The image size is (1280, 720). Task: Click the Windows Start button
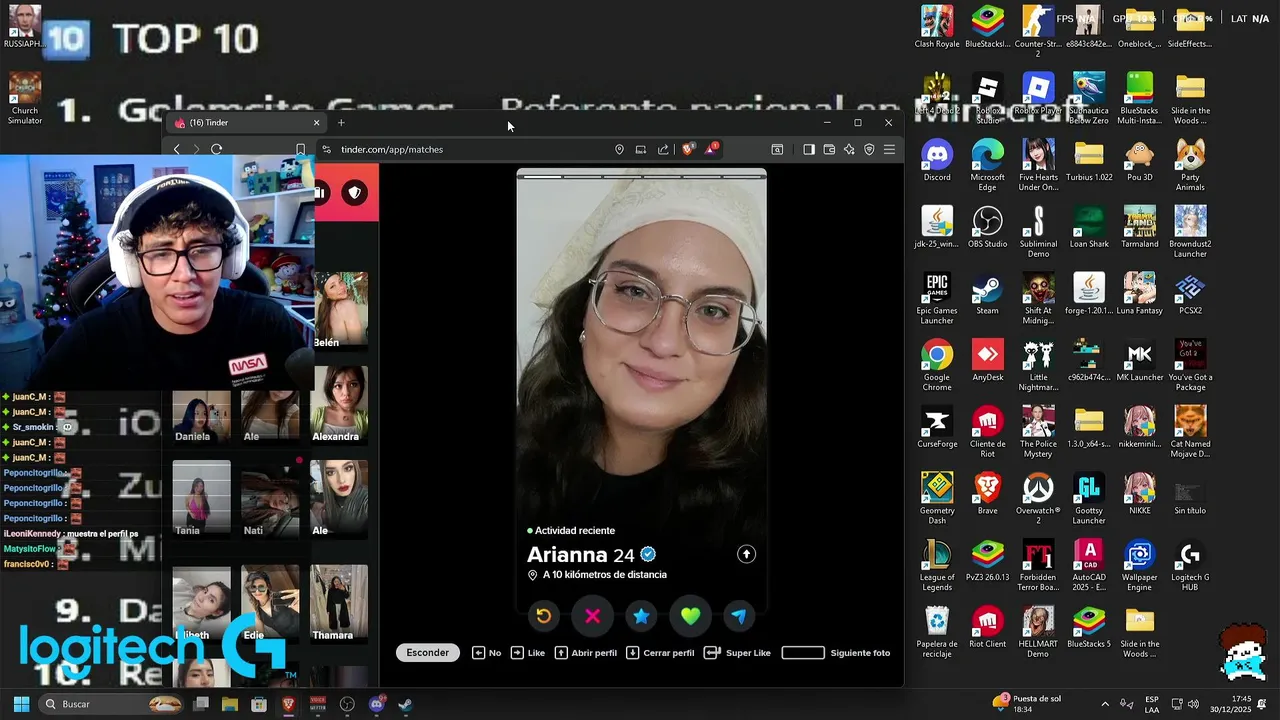coord(21,704)
